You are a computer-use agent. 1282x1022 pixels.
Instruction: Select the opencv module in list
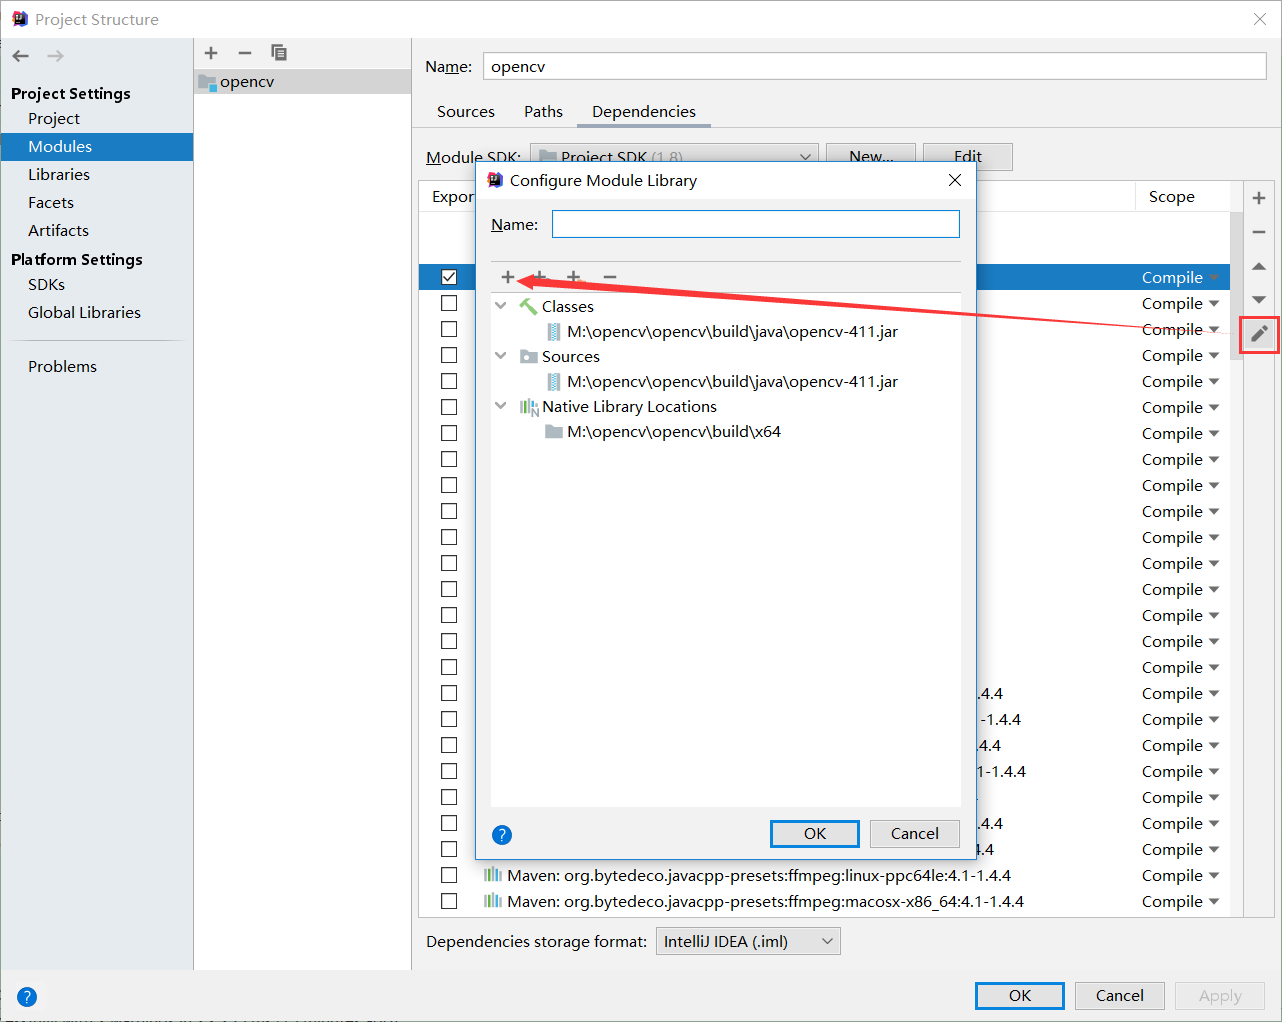click(302, 82)
